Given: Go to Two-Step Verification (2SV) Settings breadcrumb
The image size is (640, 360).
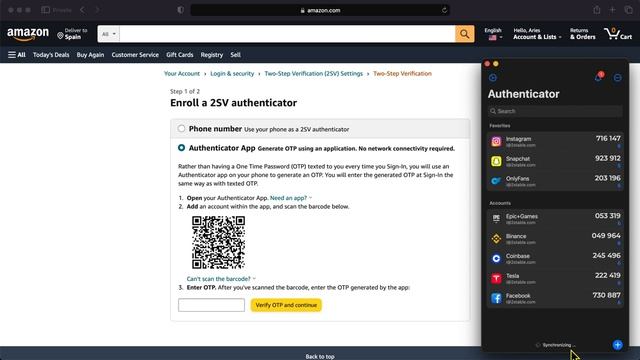Looking at the screenshot, I should pyautogui.click(x=313, y=73).
